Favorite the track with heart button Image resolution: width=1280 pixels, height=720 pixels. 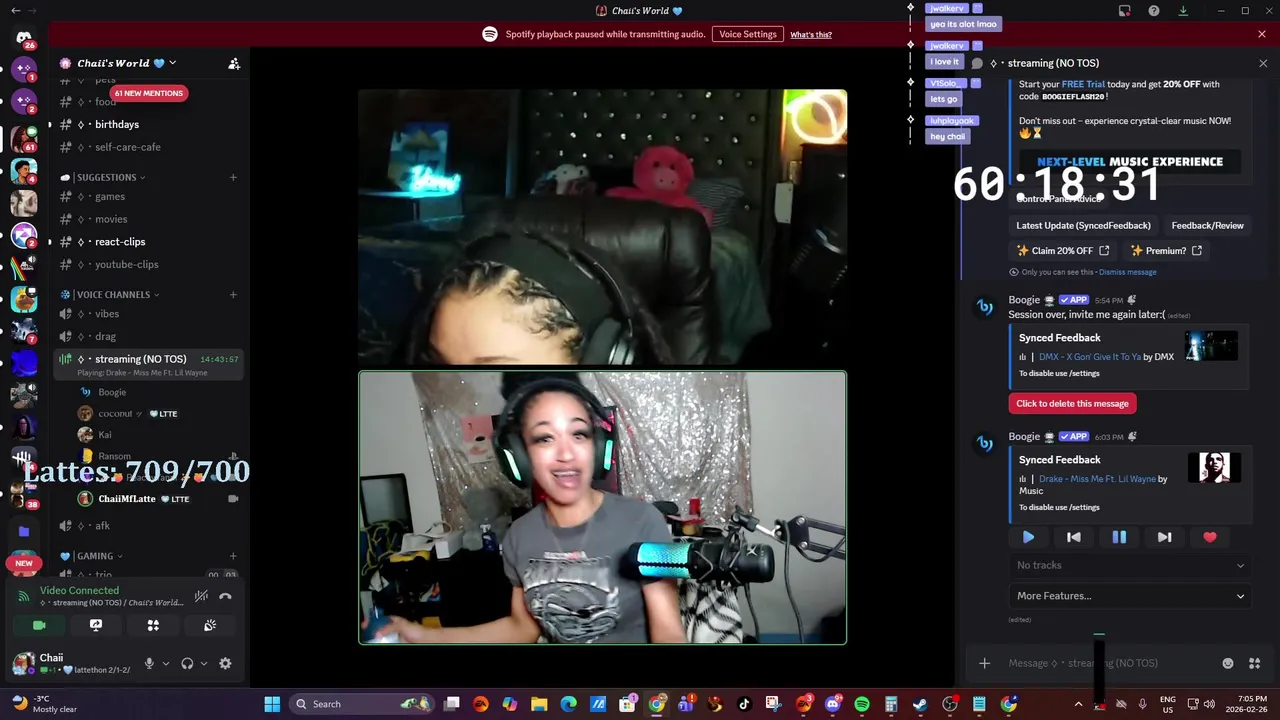coord(1210,537)
